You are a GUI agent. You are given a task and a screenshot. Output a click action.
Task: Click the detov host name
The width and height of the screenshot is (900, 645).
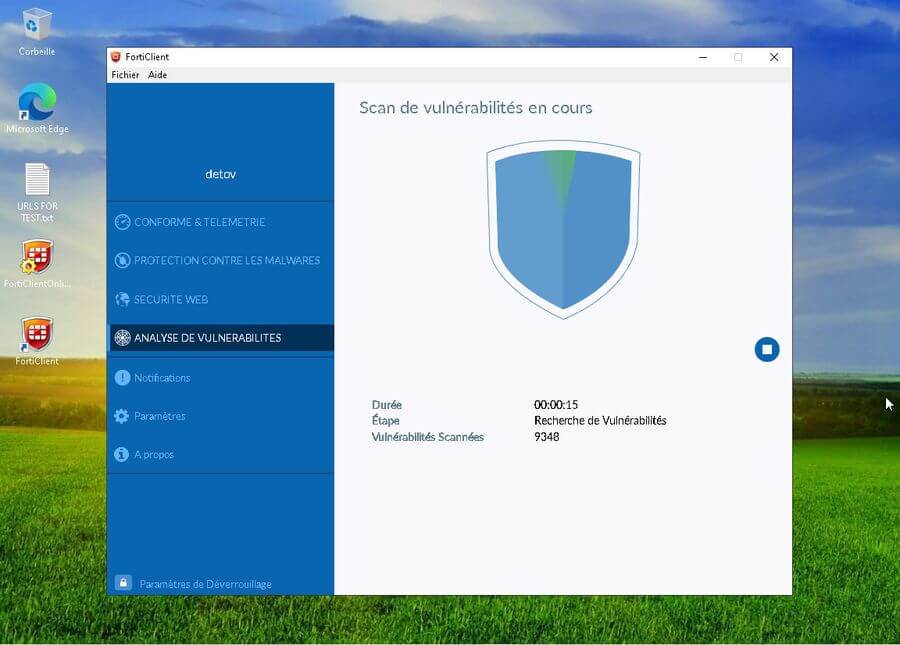220,174
